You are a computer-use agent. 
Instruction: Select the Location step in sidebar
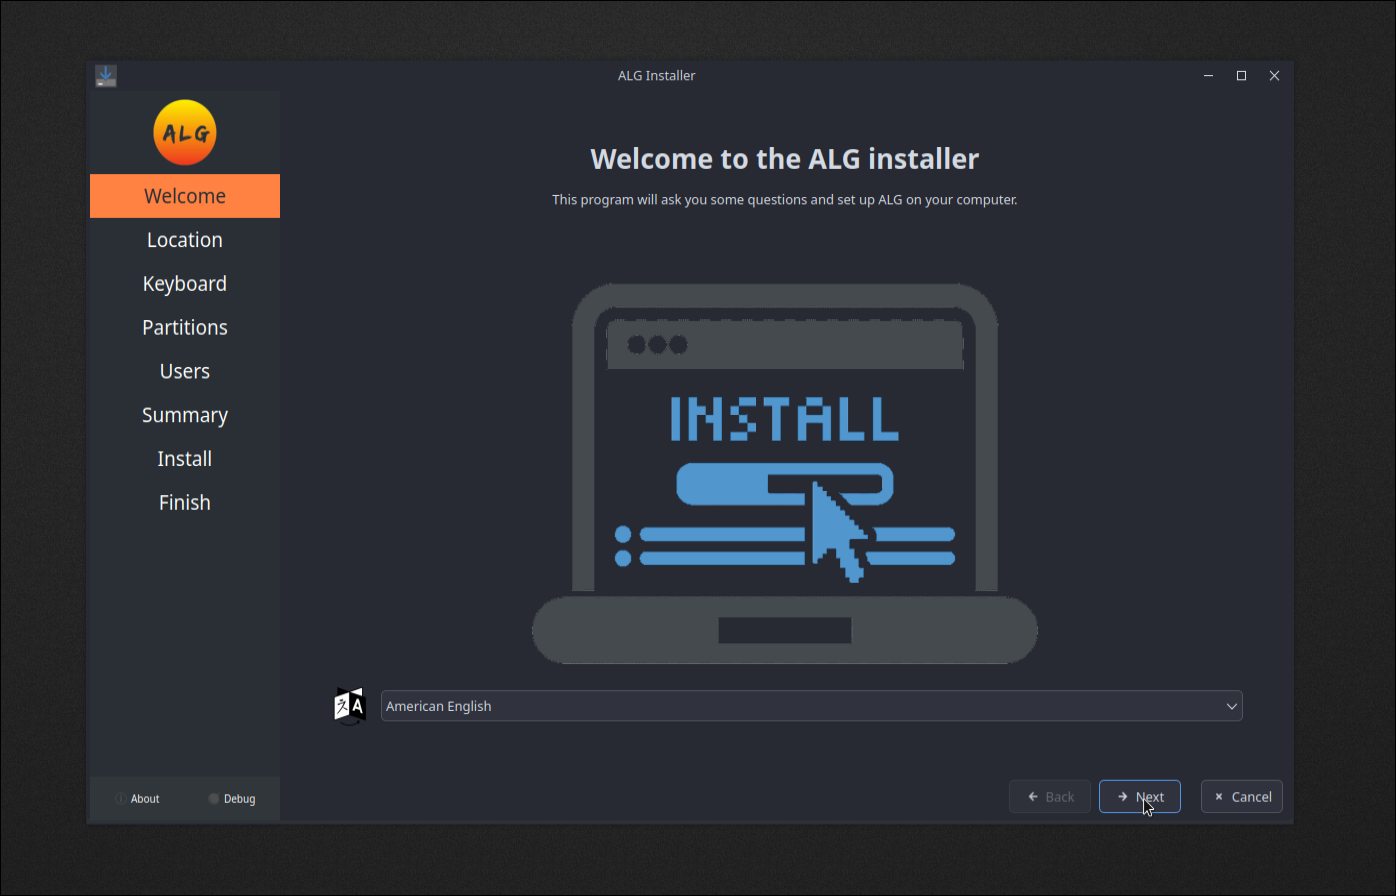coord(185,240)
